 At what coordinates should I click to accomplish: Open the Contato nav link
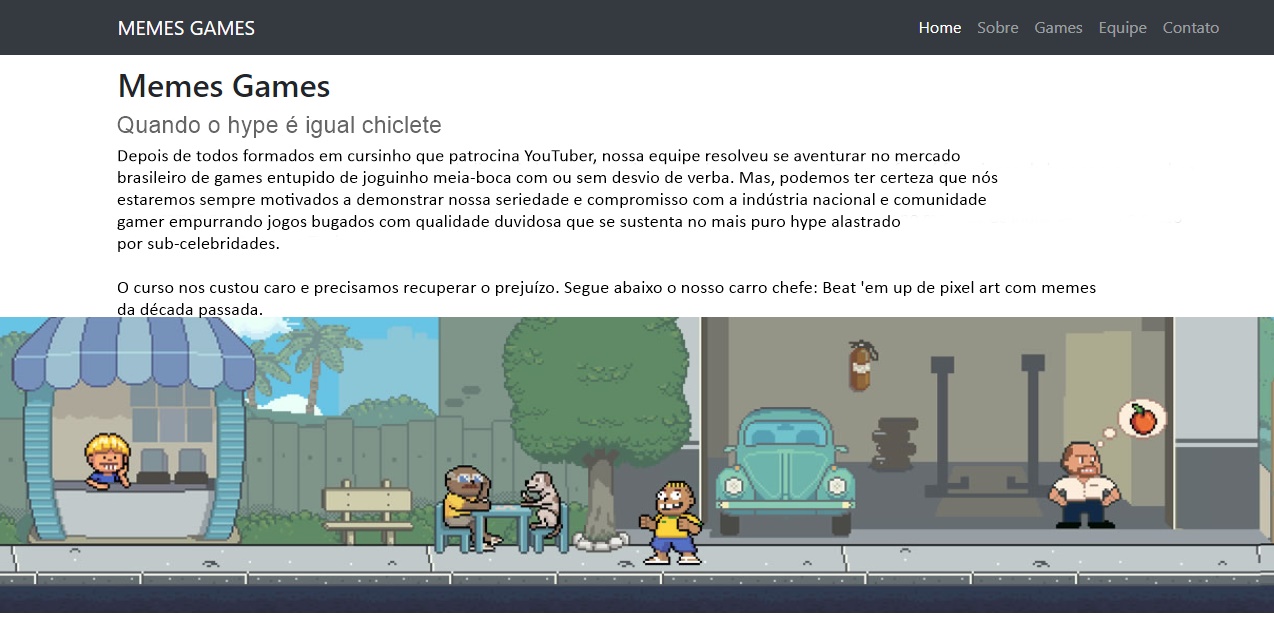point(1190,28)
